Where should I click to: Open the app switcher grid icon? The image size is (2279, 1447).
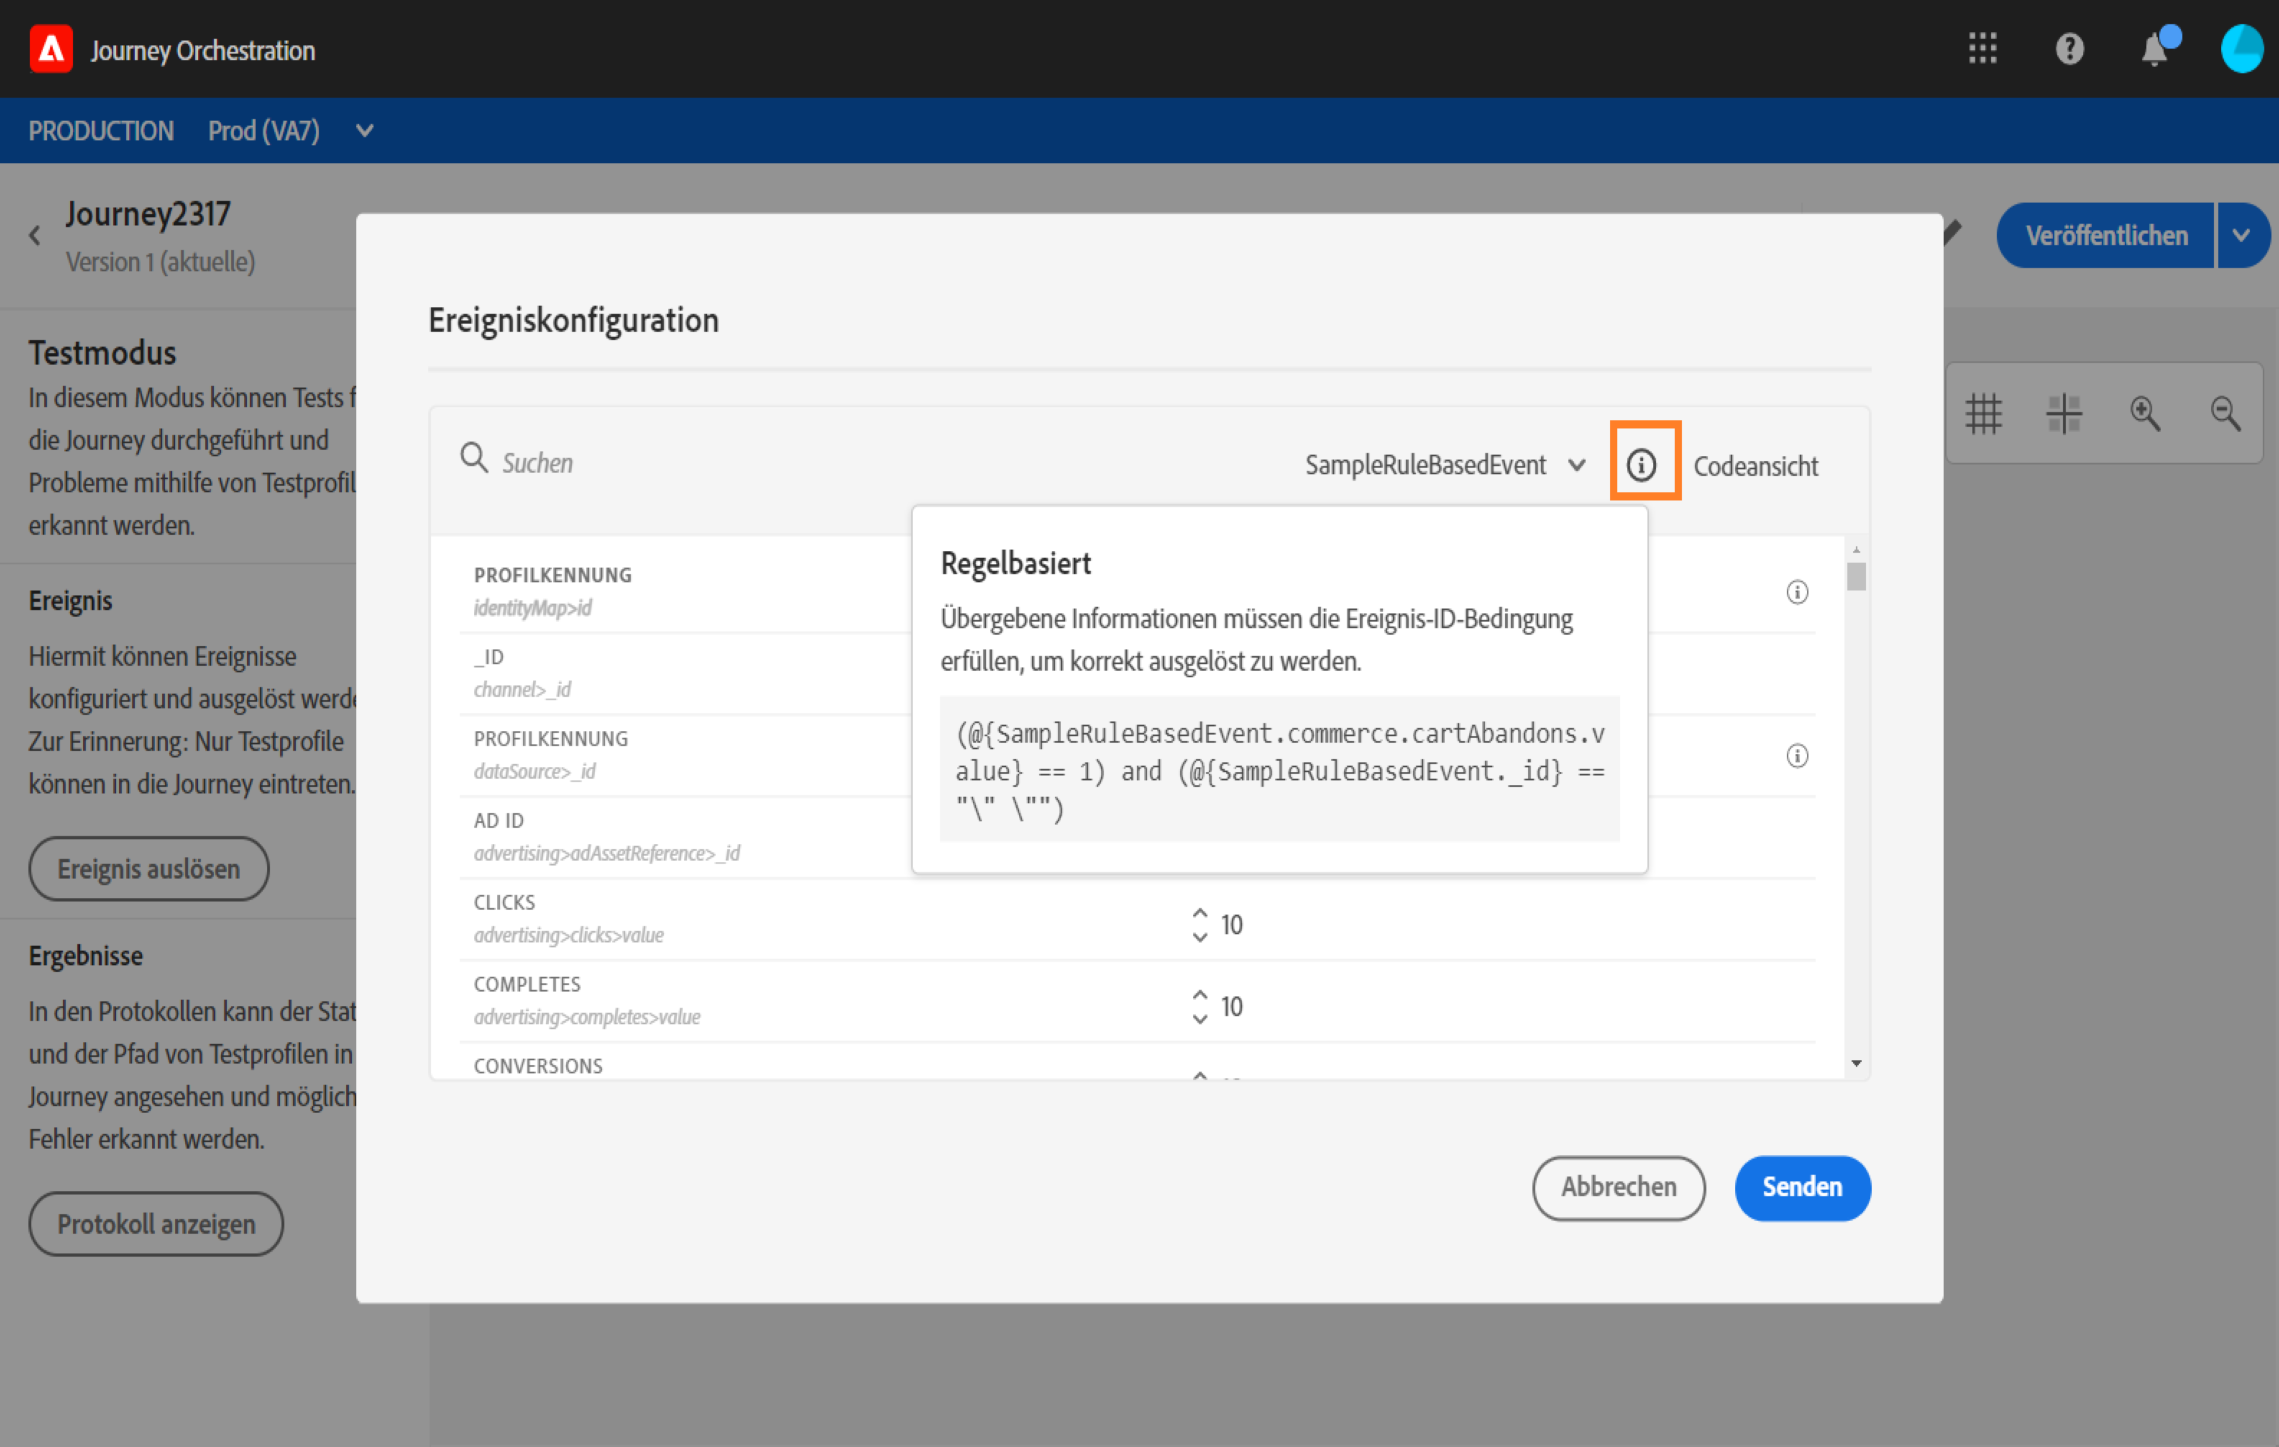(1982, 48)
